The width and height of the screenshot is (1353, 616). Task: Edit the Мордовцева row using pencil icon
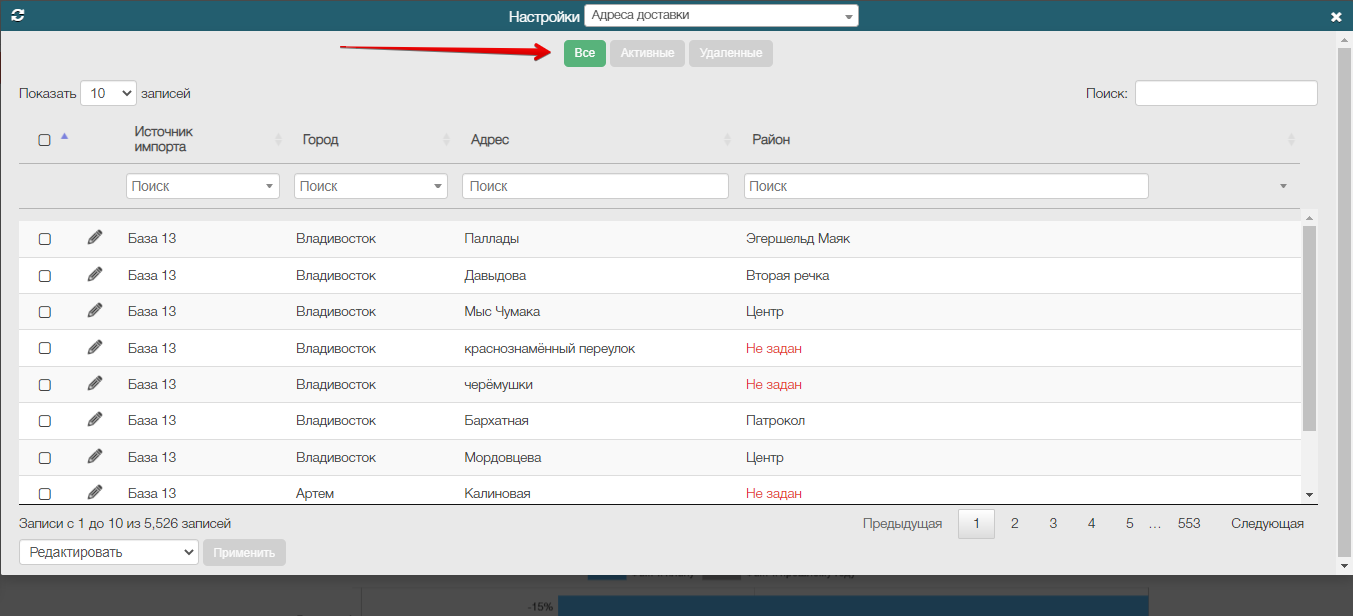95,456
